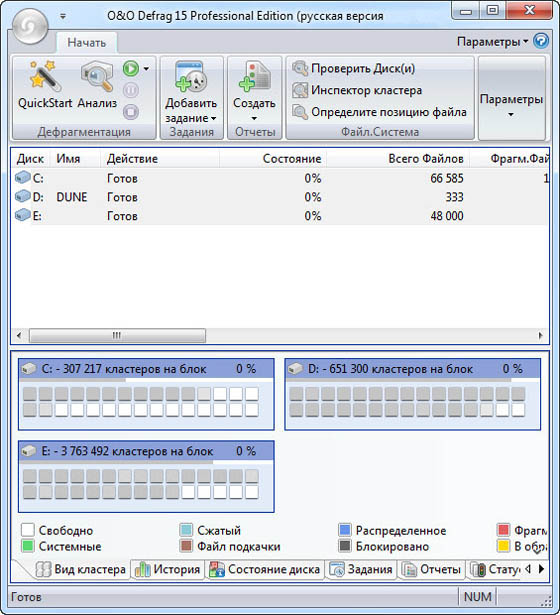Expand the Создать dropdown arrow
This screenshot has height=615, width=560.
point(254,118)
